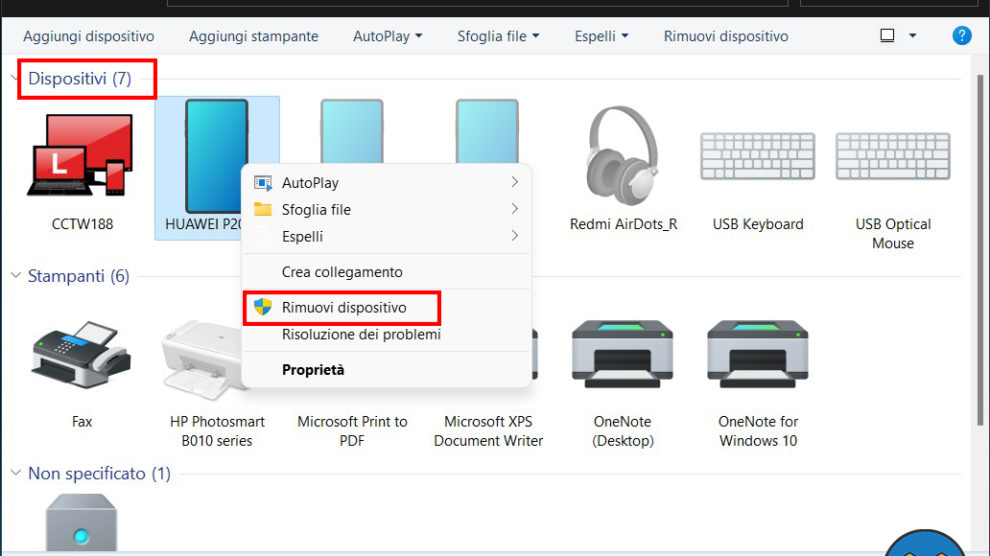Select the OneNote for Windows 10 printer icon

[758, 353]
